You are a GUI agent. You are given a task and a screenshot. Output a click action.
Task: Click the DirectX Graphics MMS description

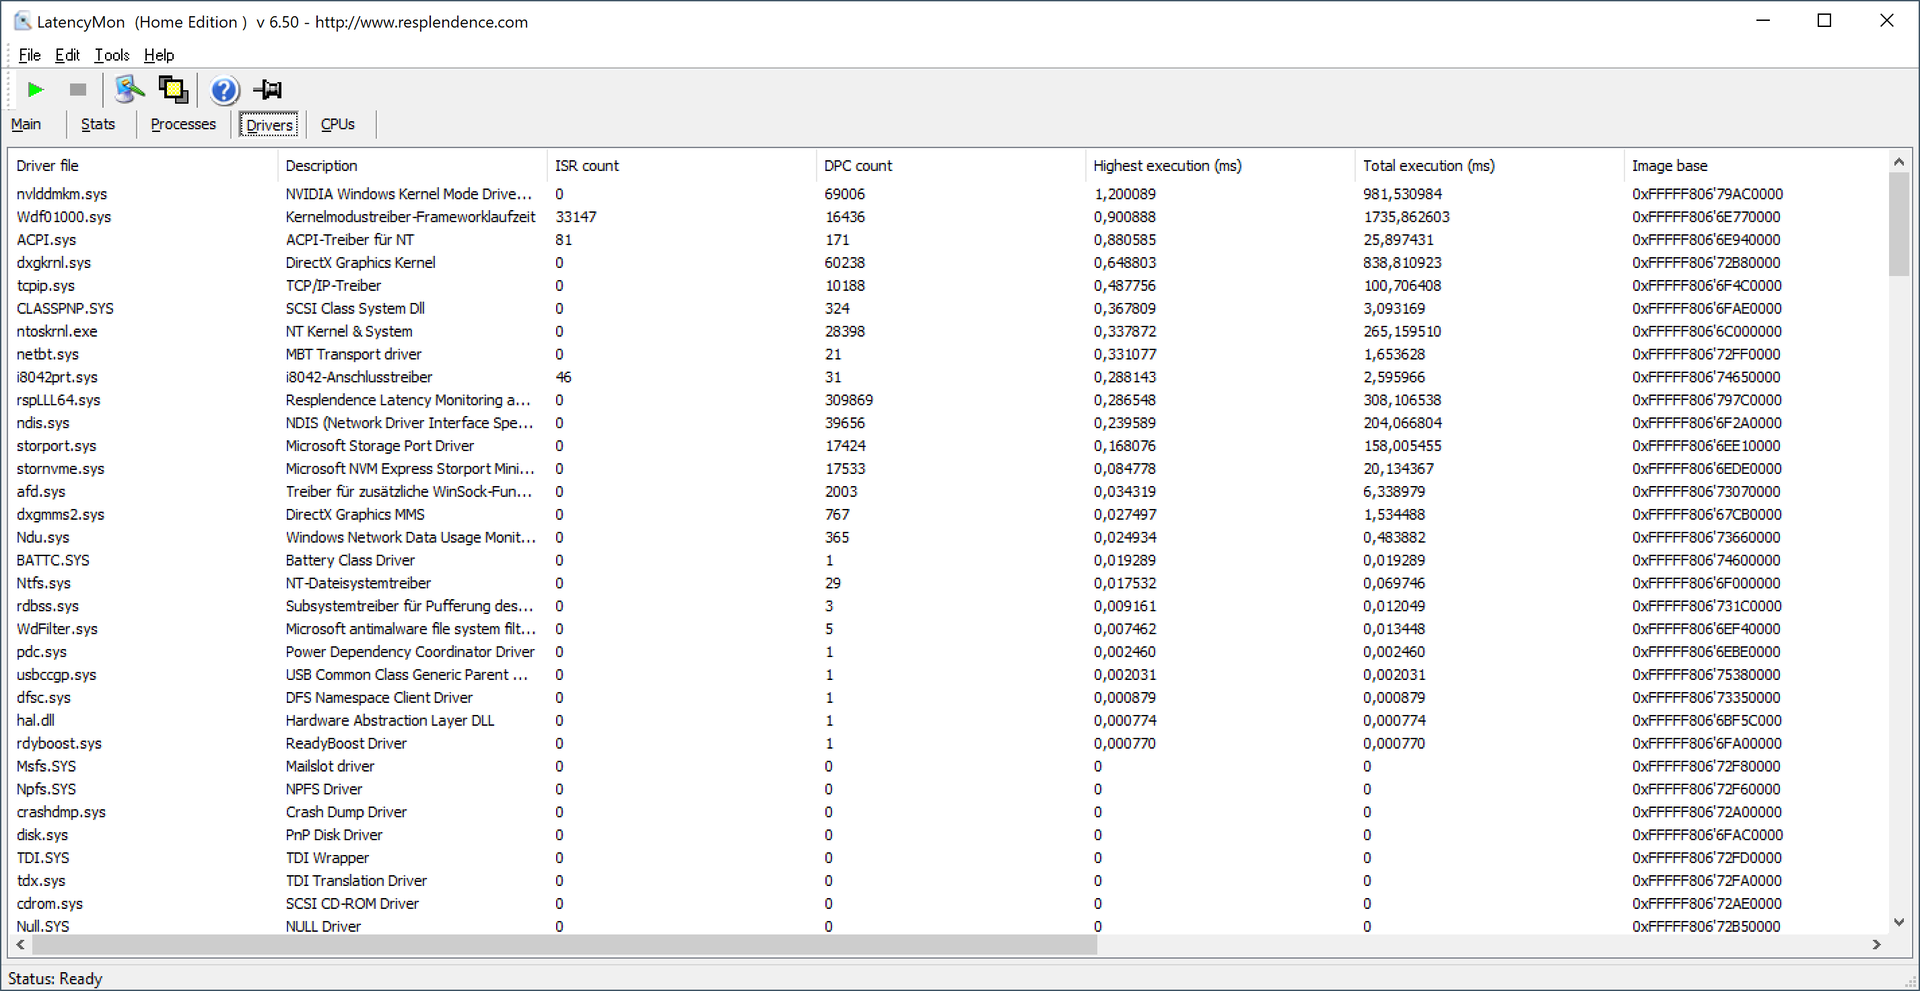point(355,515)
